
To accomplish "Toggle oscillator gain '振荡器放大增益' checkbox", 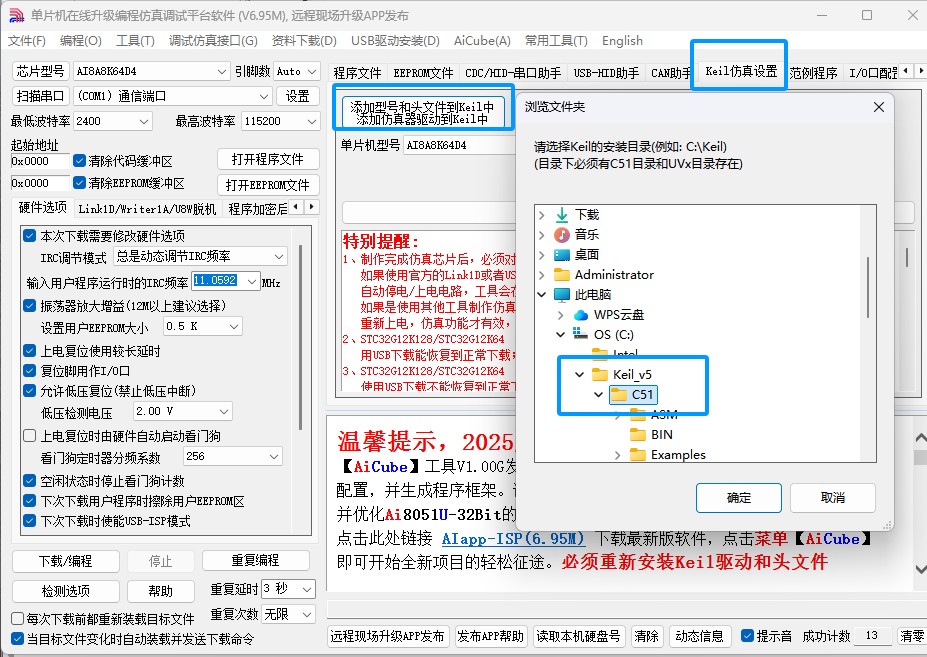I will pyautogui.click(x=30, y=306).
